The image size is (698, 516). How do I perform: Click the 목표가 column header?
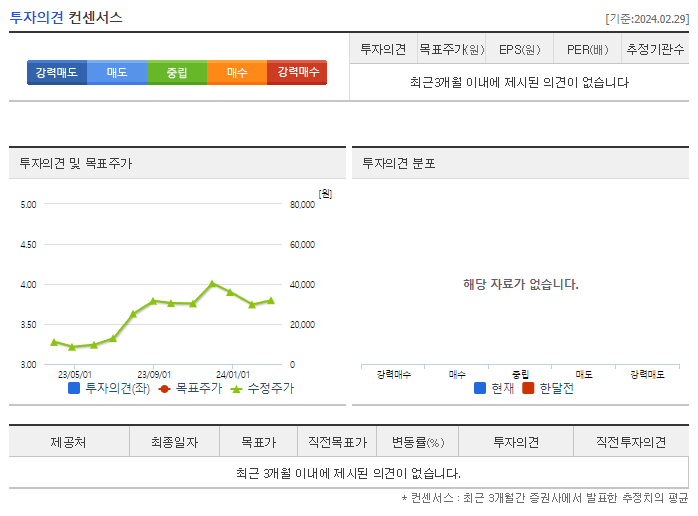(x=259, y=442)
